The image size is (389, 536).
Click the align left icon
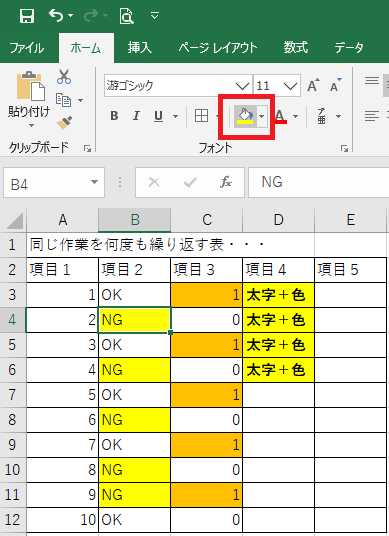(x=372, y=116)
